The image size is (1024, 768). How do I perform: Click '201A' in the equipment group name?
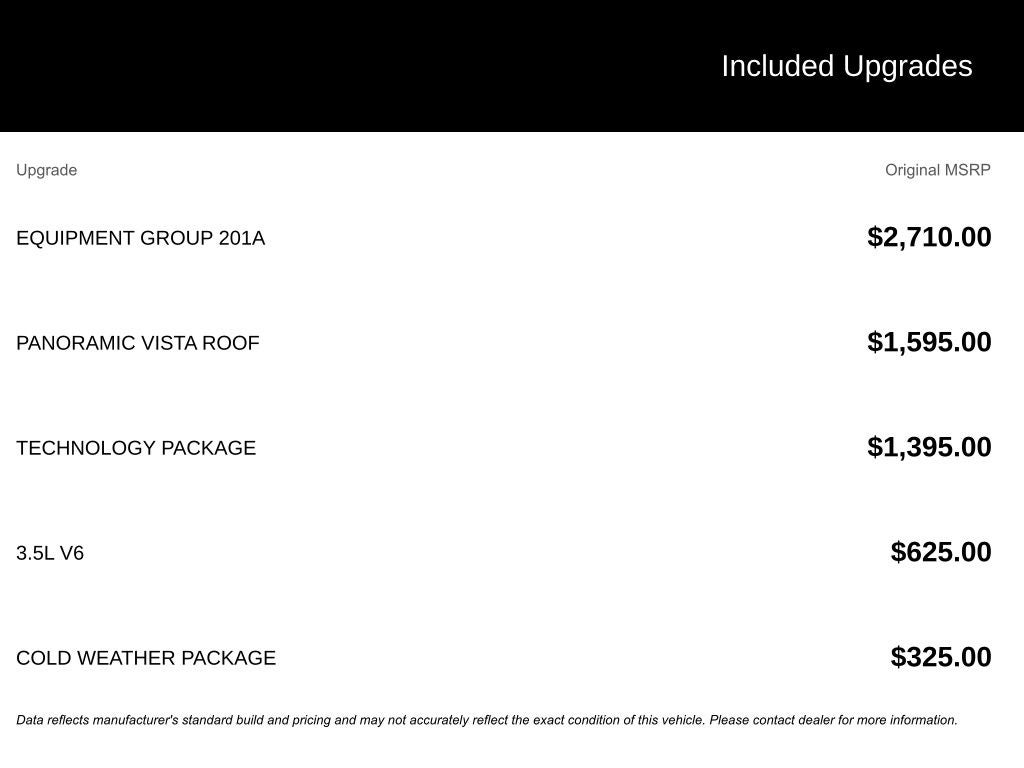coord(242,238)
